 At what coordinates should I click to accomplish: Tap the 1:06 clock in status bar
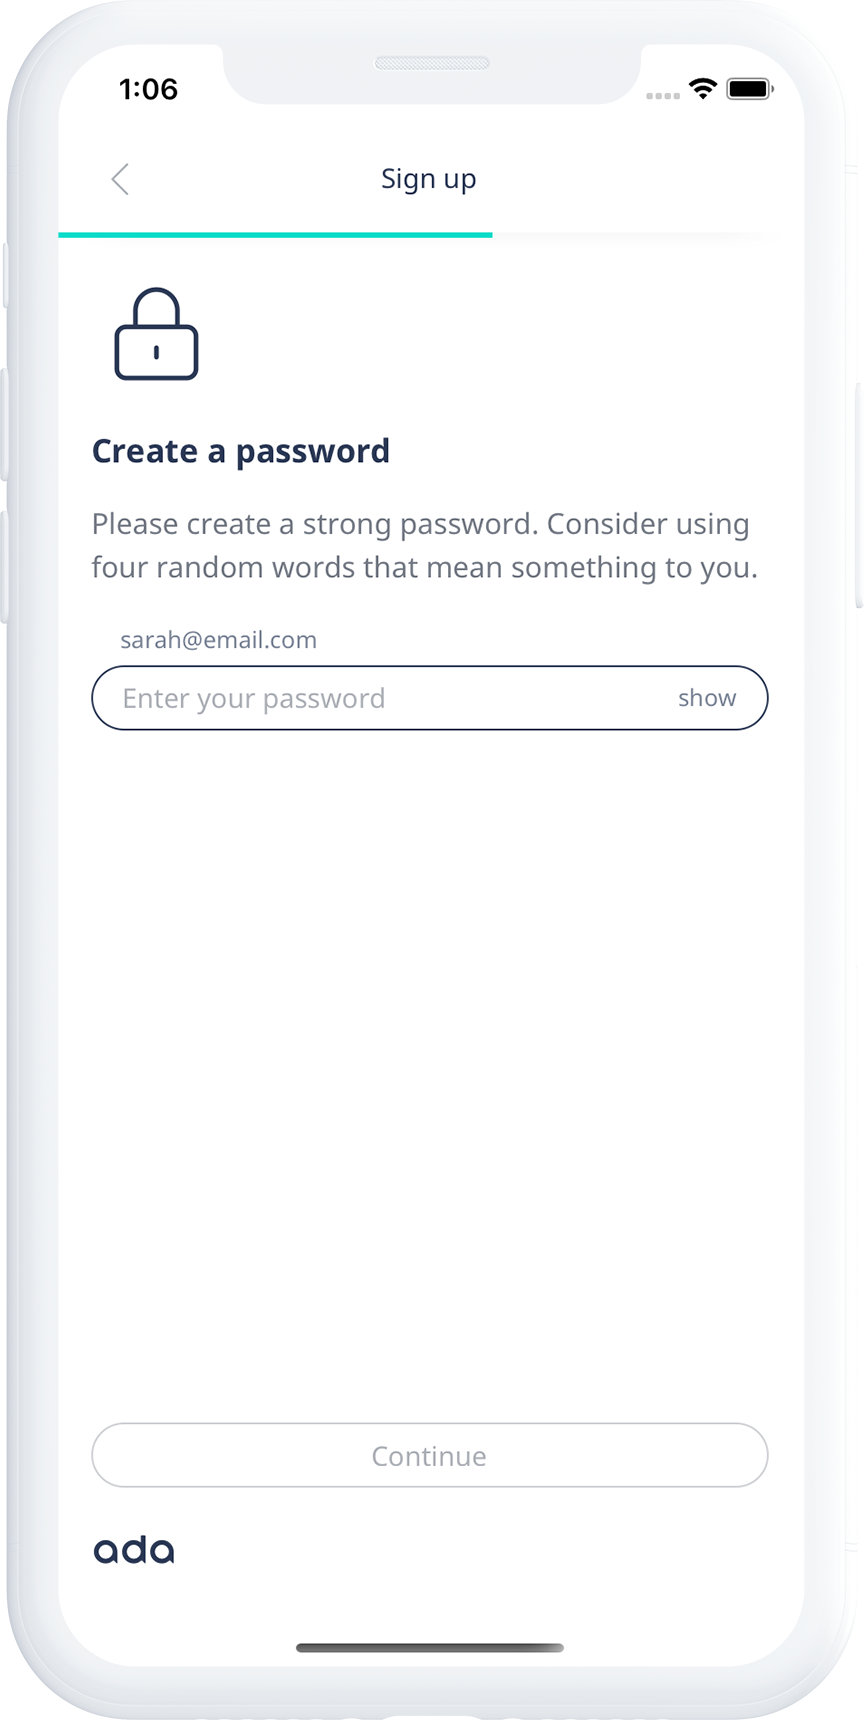(x=148, y=89)
